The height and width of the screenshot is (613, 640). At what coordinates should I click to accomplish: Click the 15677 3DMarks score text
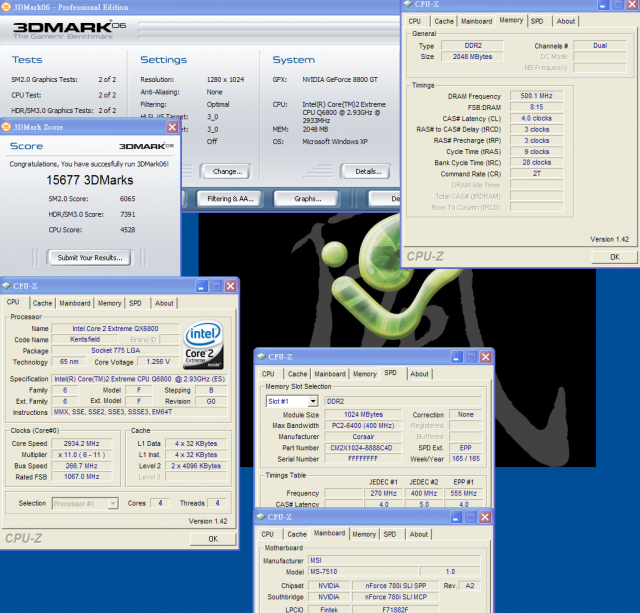click(x=90, y=180)
